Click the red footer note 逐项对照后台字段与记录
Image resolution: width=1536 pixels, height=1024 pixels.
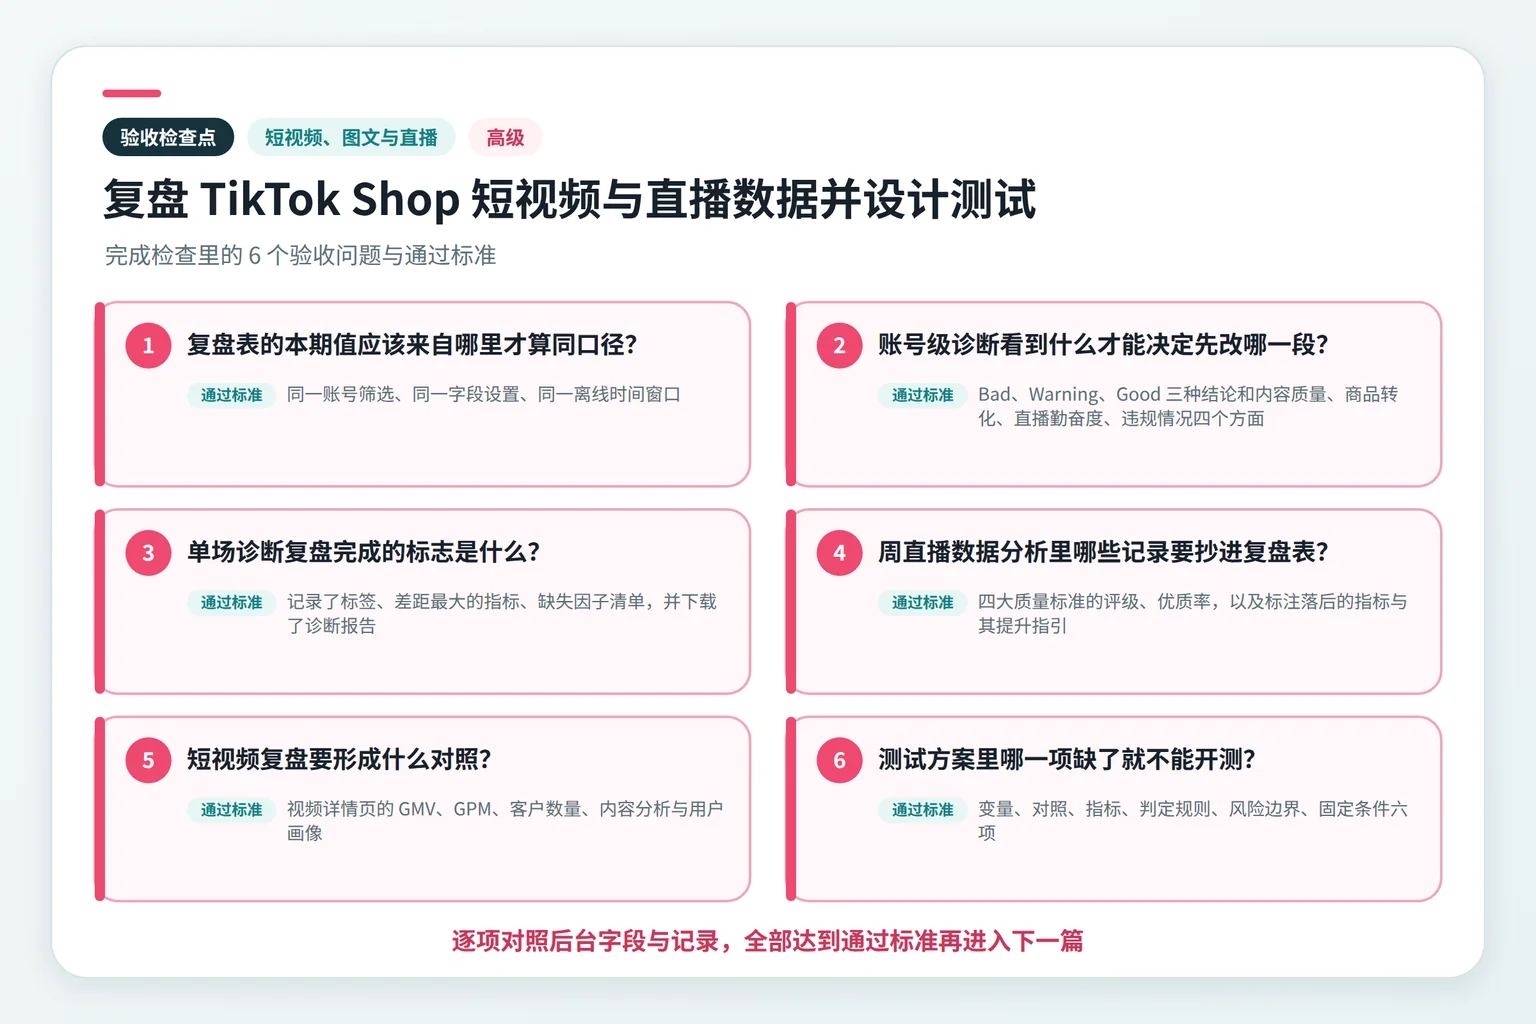(768, 941)
